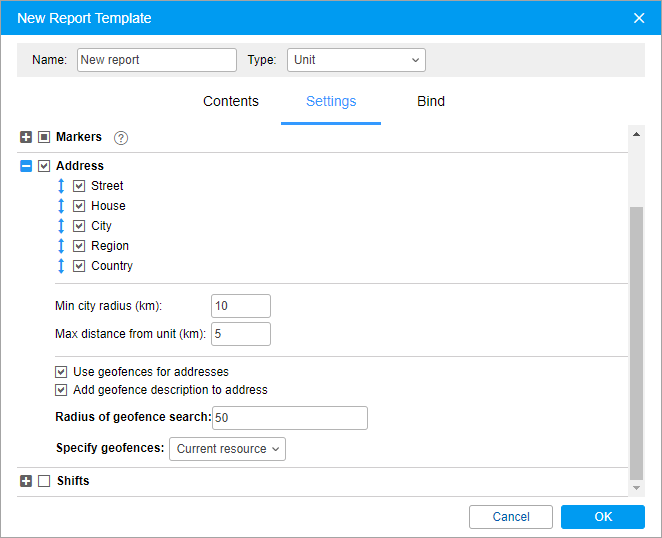
Task: Expand the Markers section
Action: 26,137
